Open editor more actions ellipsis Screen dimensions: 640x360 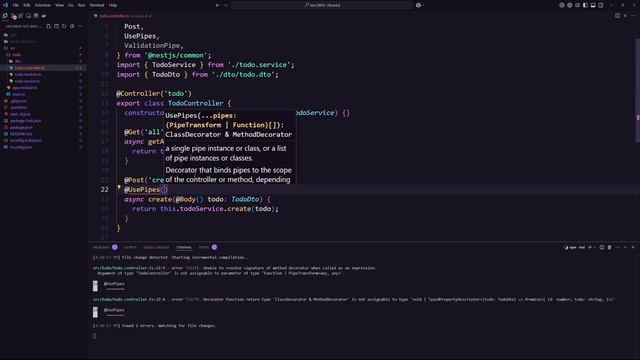(x=633, y=16)
